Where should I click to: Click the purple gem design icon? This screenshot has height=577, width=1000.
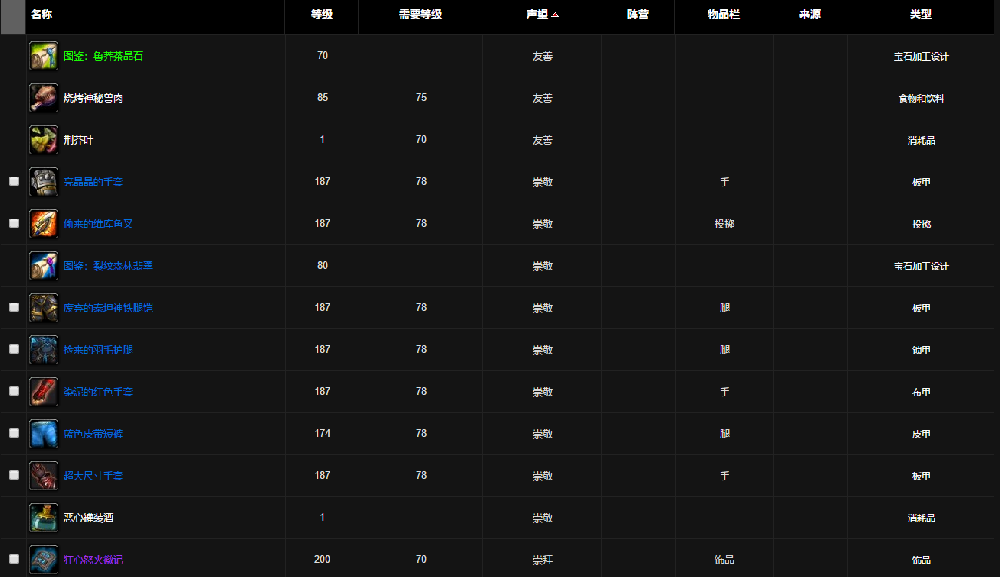click(43, 266)
